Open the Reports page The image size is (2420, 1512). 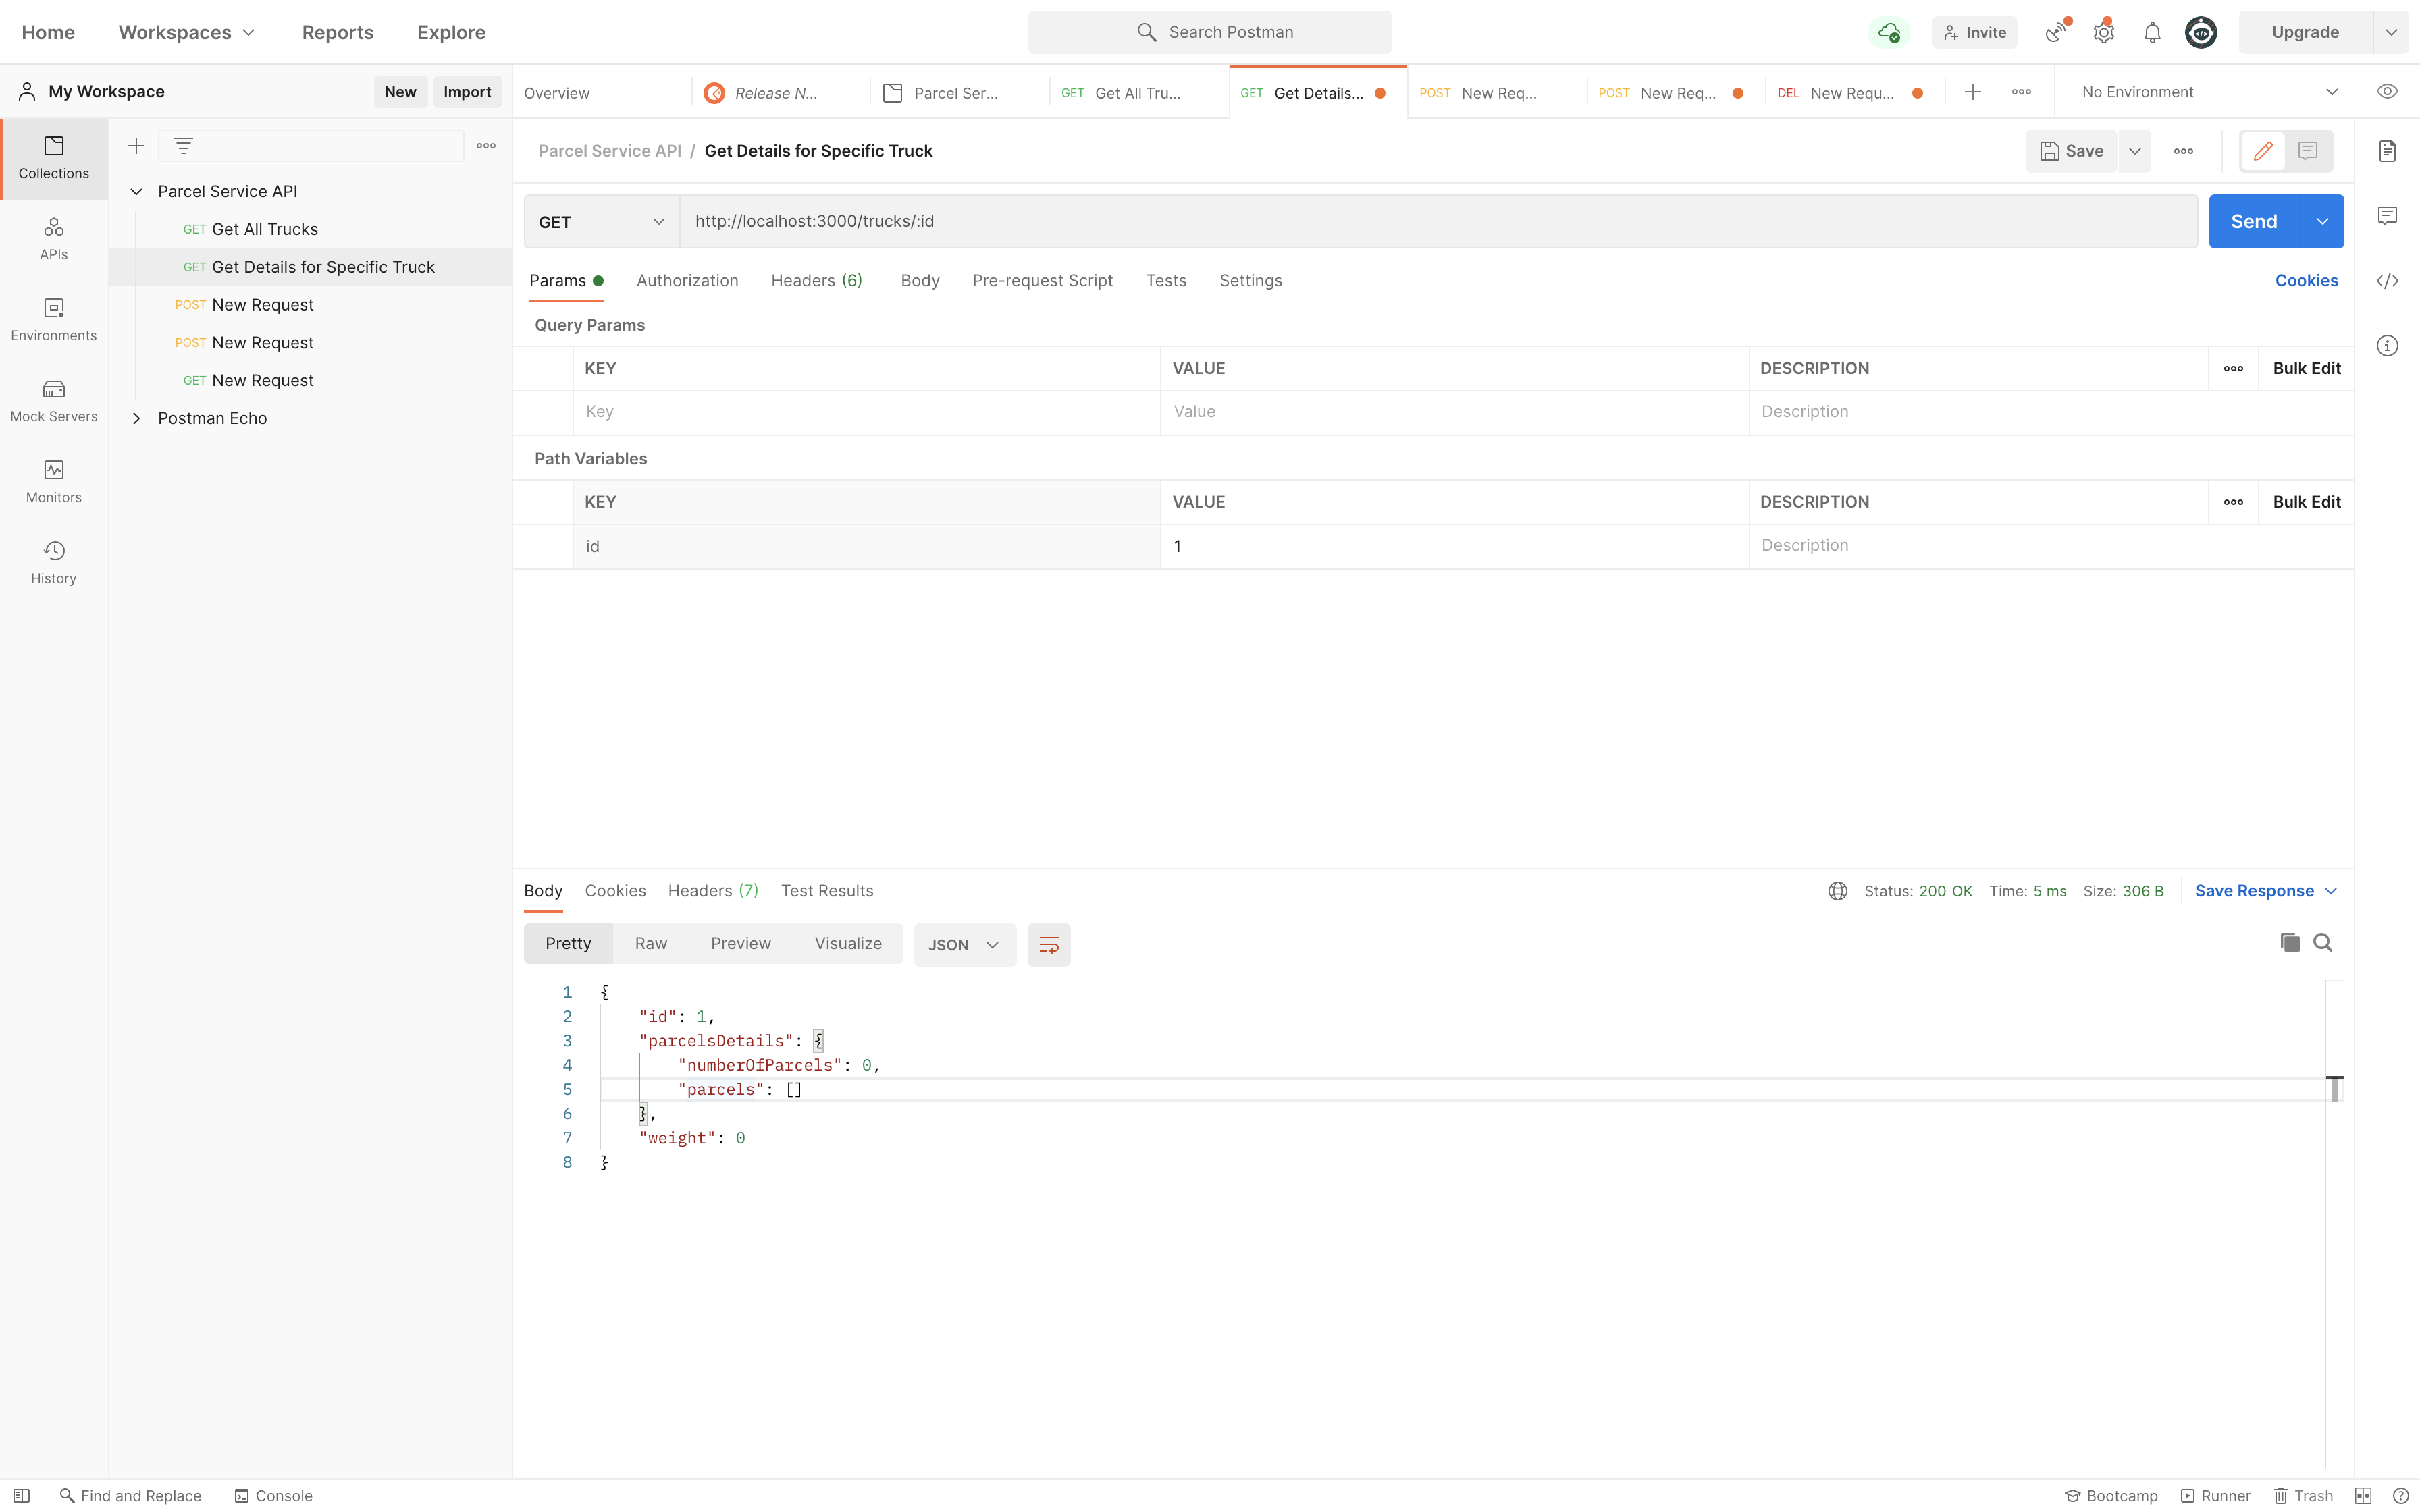pos(337,32)
